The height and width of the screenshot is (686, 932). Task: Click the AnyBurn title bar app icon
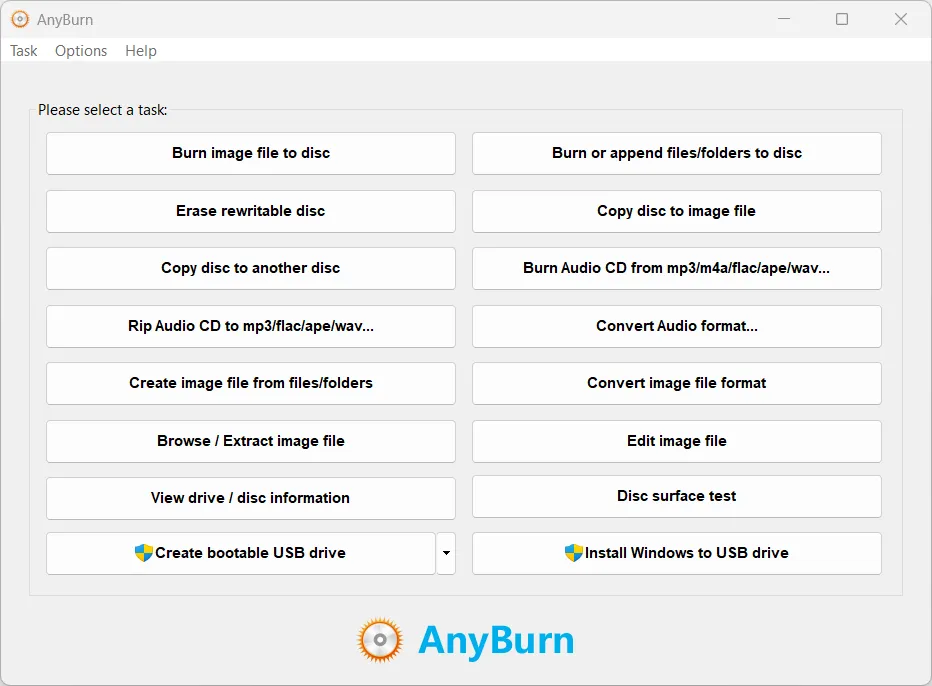pos(20,20)
